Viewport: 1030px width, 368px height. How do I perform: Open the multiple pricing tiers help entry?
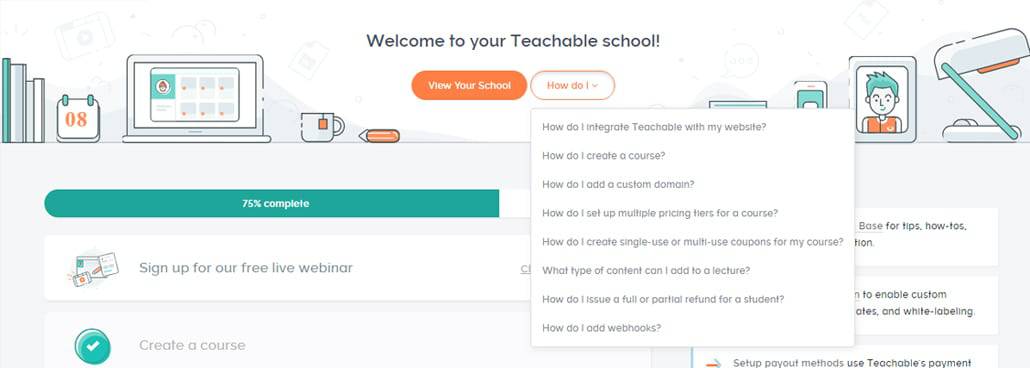click(x=660, y=213)
